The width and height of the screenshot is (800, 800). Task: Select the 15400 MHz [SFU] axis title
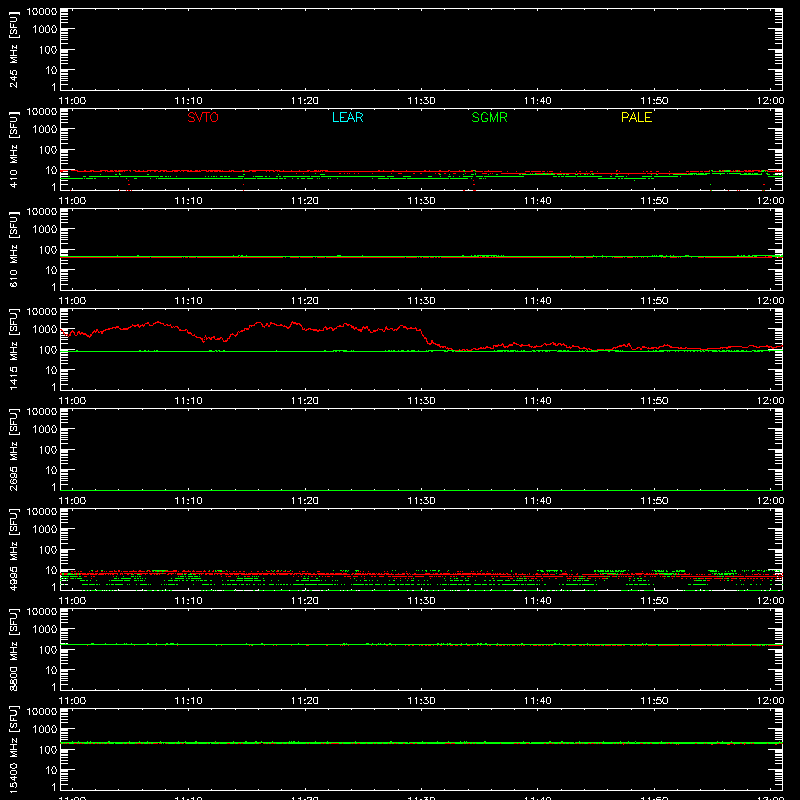pos(13,749)
